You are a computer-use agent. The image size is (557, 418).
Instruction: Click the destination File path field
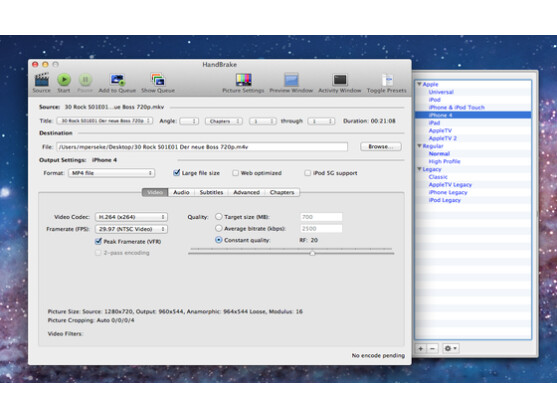(202, 147)
